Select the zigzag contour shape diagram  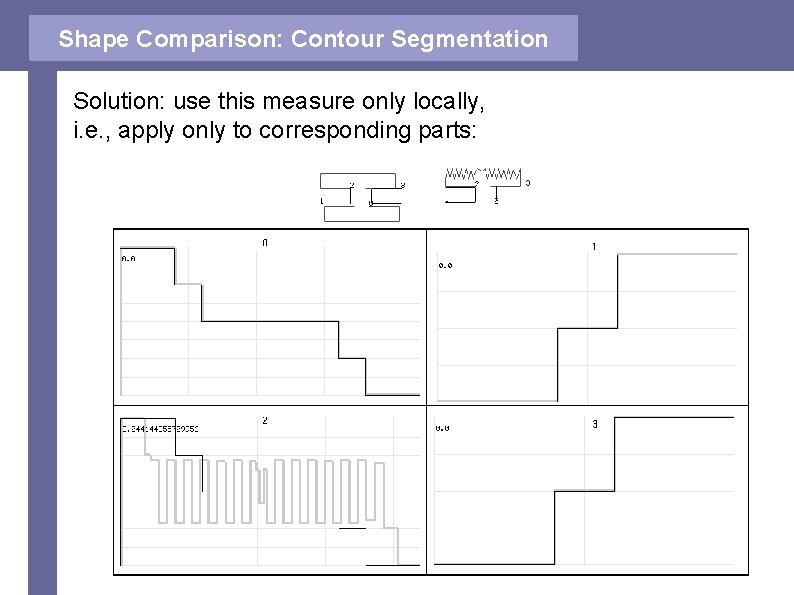click(485, 184)
